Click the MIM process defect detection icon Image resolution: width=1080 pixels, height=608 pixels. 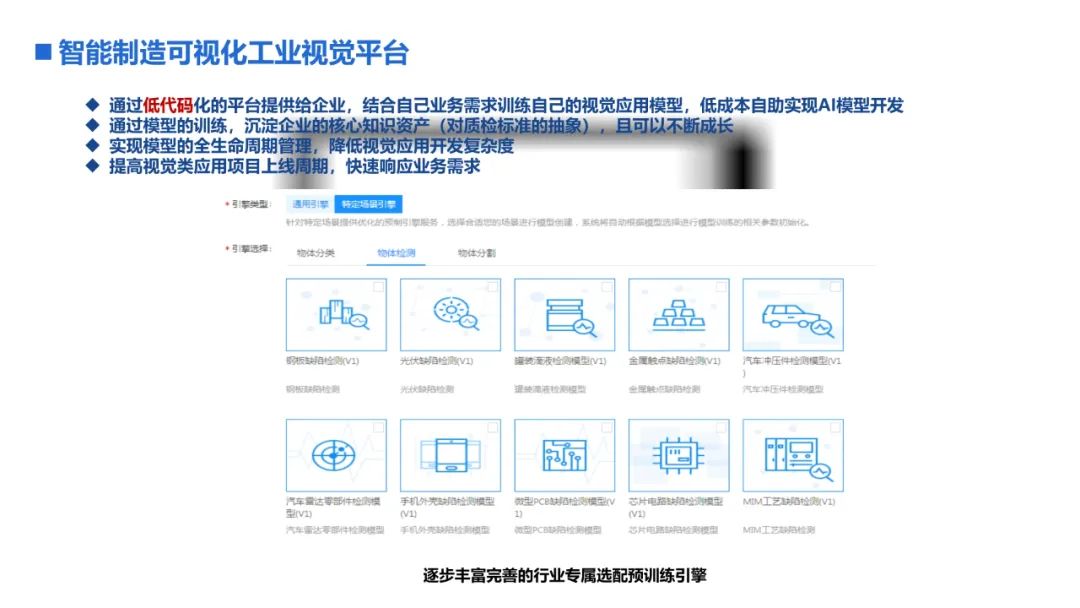[x=798, y=458]
